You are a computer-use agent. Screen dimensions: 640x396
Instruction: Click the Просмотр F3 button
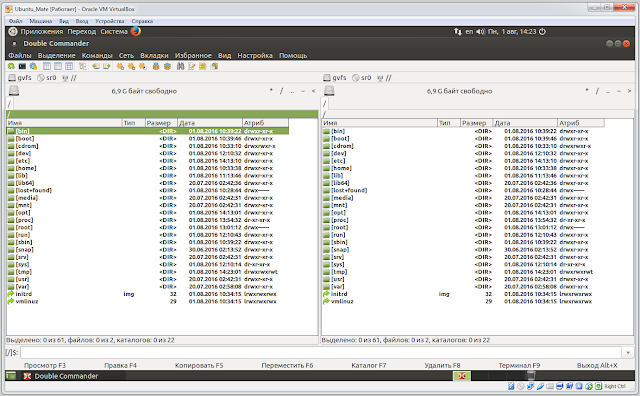[44, 365]
